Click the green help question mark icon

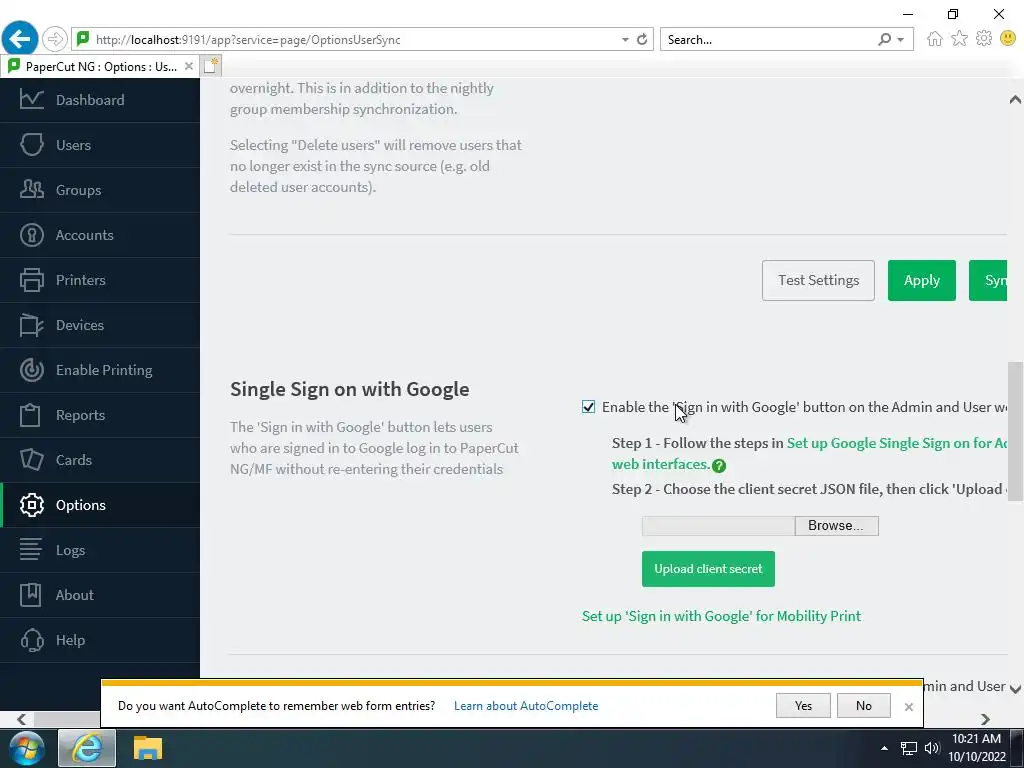click(719, 466)
